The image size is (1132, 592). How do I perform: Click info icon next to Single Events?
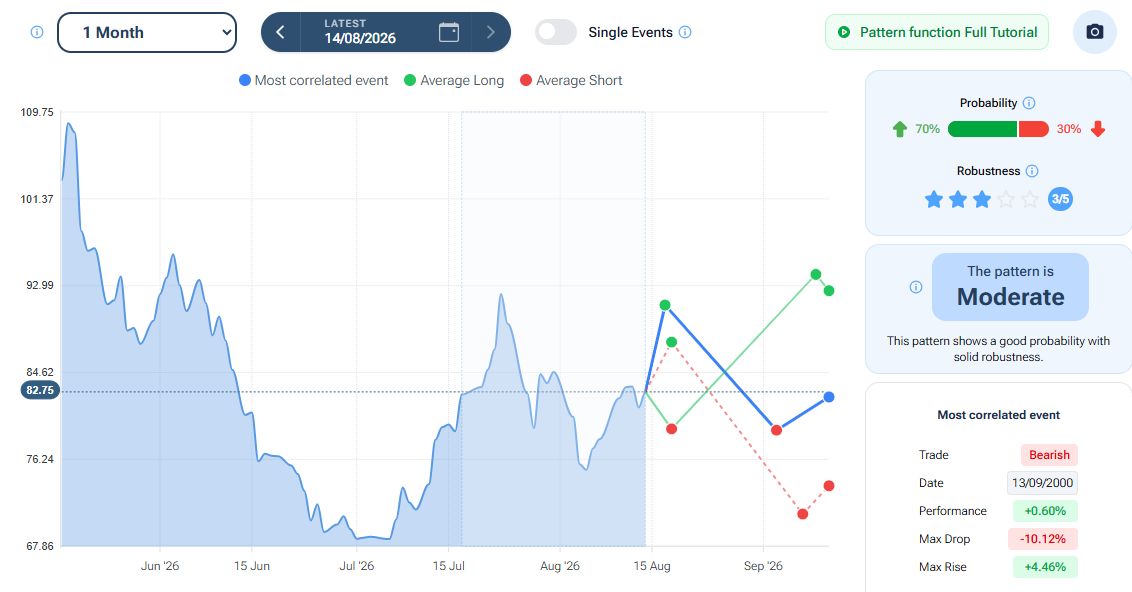tap(685, 32)
